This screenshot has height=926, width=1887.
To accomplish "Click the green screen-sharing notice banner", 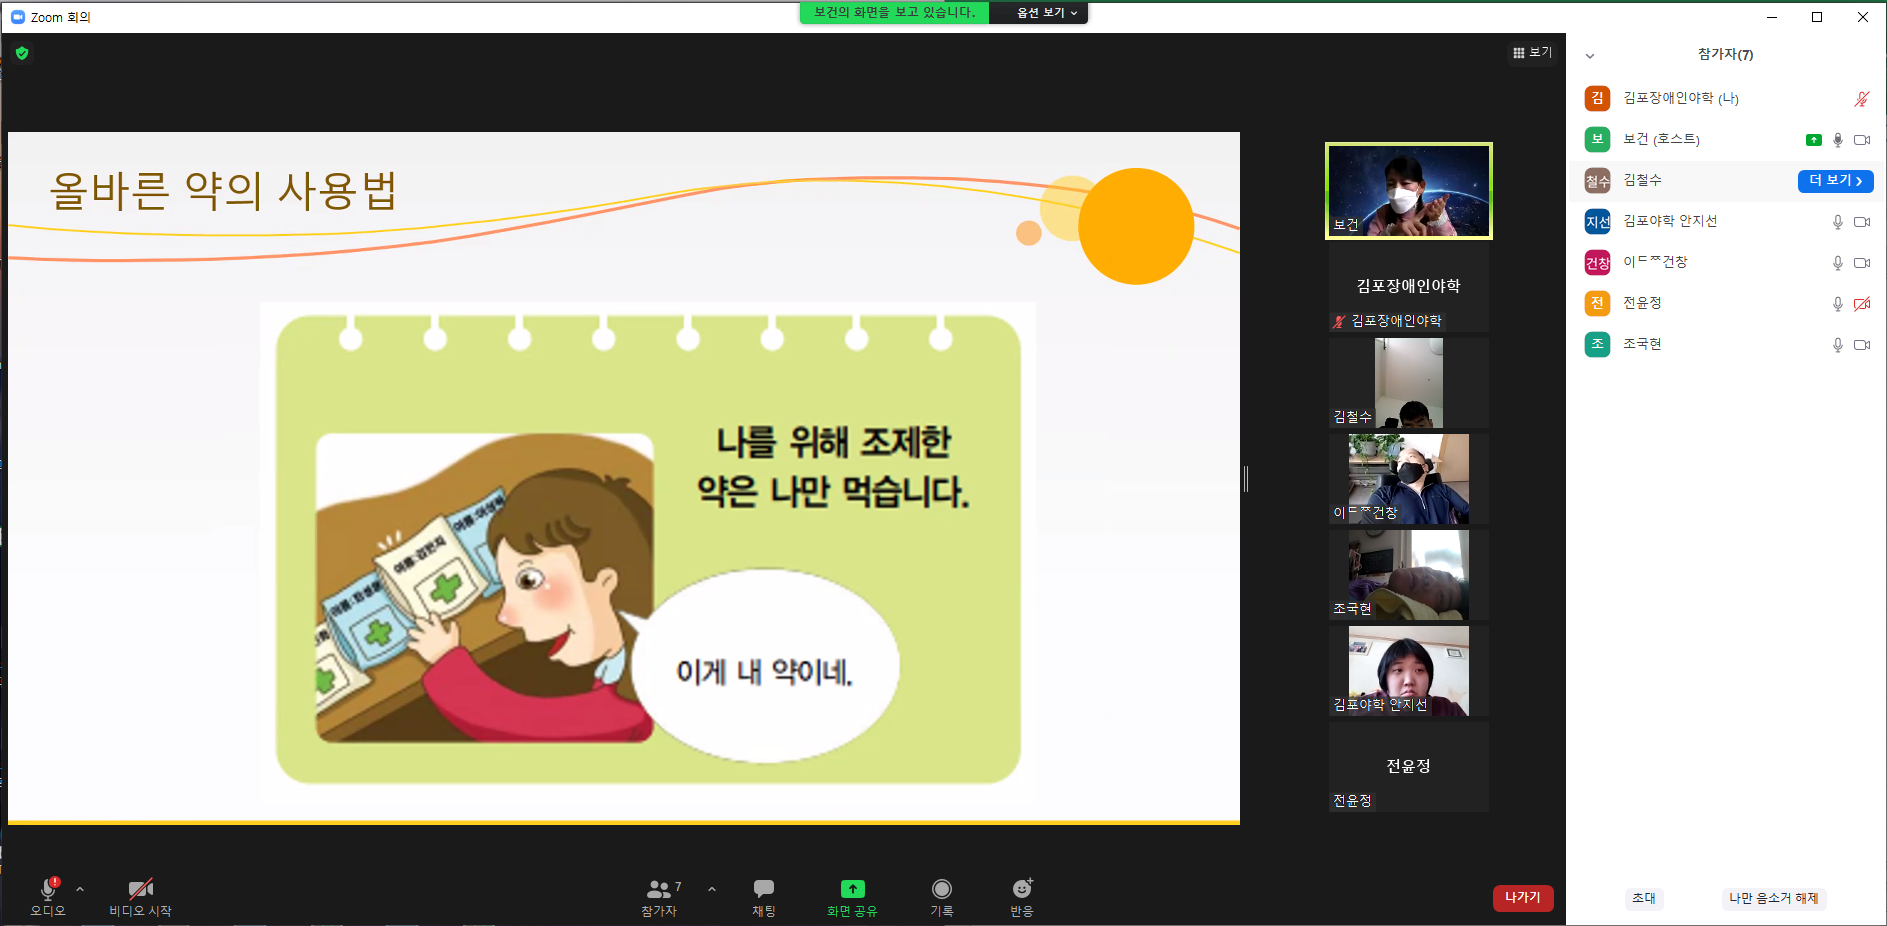I will pyautogui.click(x=894, y=13).
